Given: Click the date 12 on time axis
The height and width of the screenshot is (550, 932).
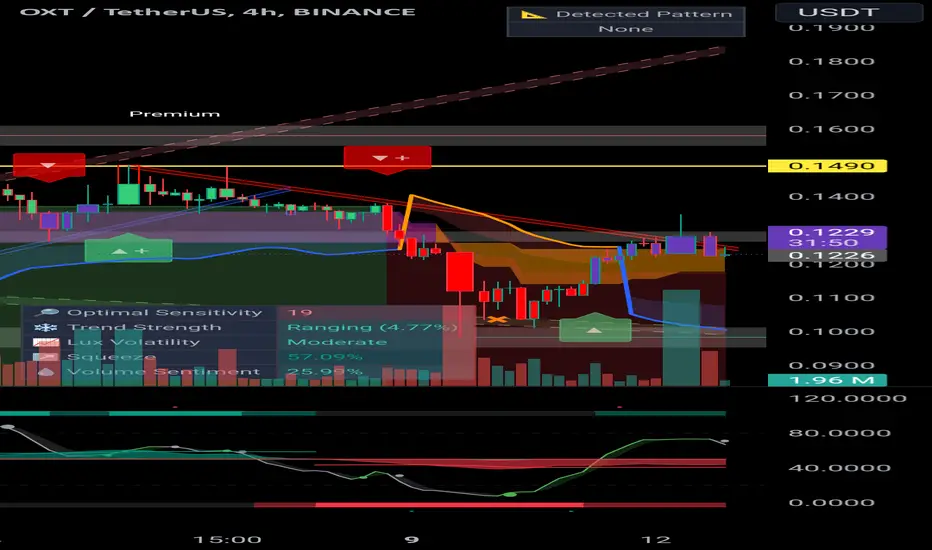Looking at the screenshot, I should pos(656,540).
